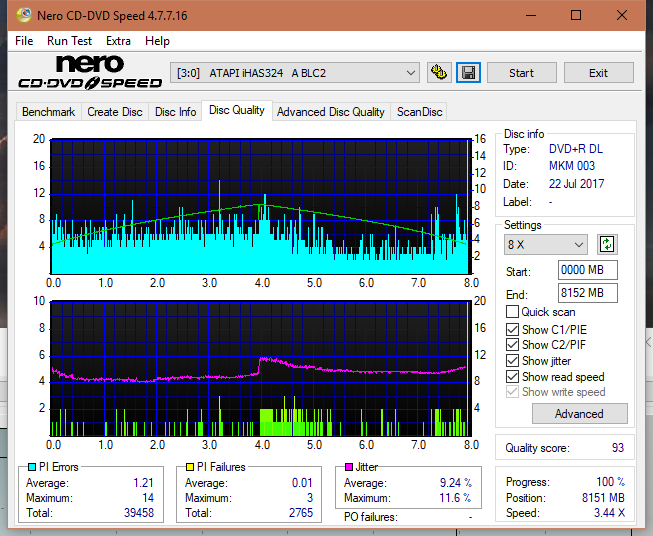
Task: Click the PI Errors total 39458
Action: [x=139, y=513]
